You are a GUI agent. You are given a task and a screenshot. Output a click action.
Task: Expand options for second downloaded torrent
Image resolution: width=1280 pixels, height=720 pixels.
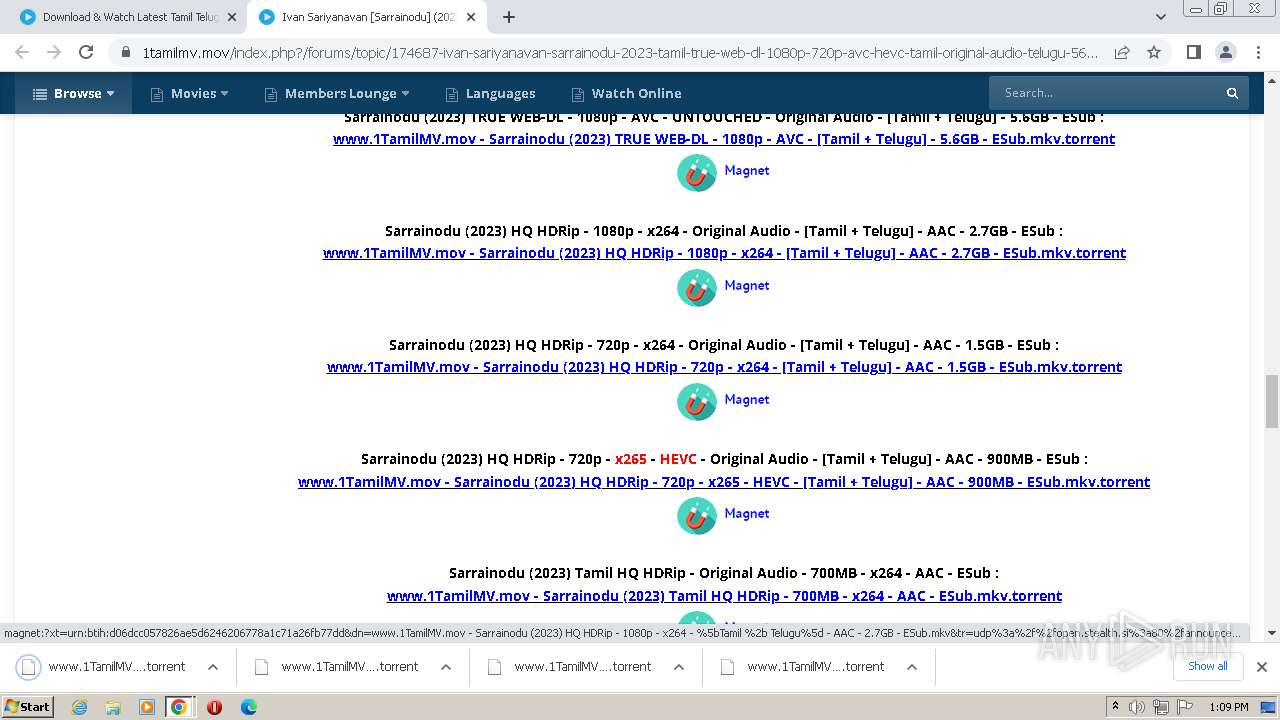446,667
